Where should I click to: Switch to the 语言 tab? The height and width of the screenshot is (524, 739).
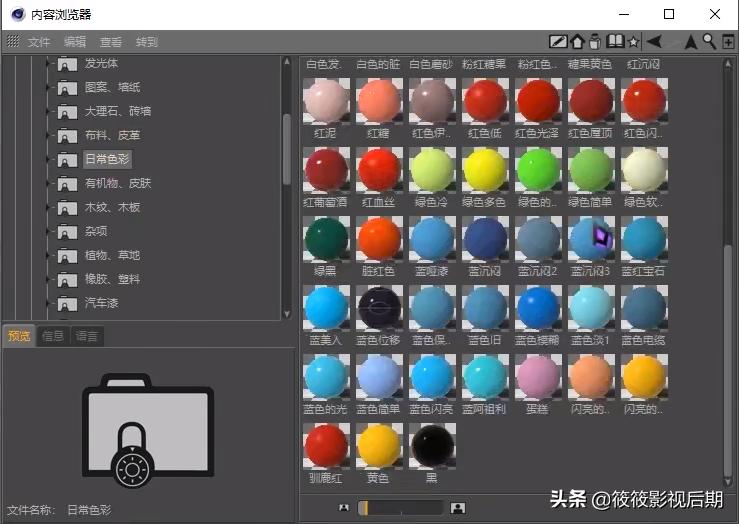tap(87, 336)
